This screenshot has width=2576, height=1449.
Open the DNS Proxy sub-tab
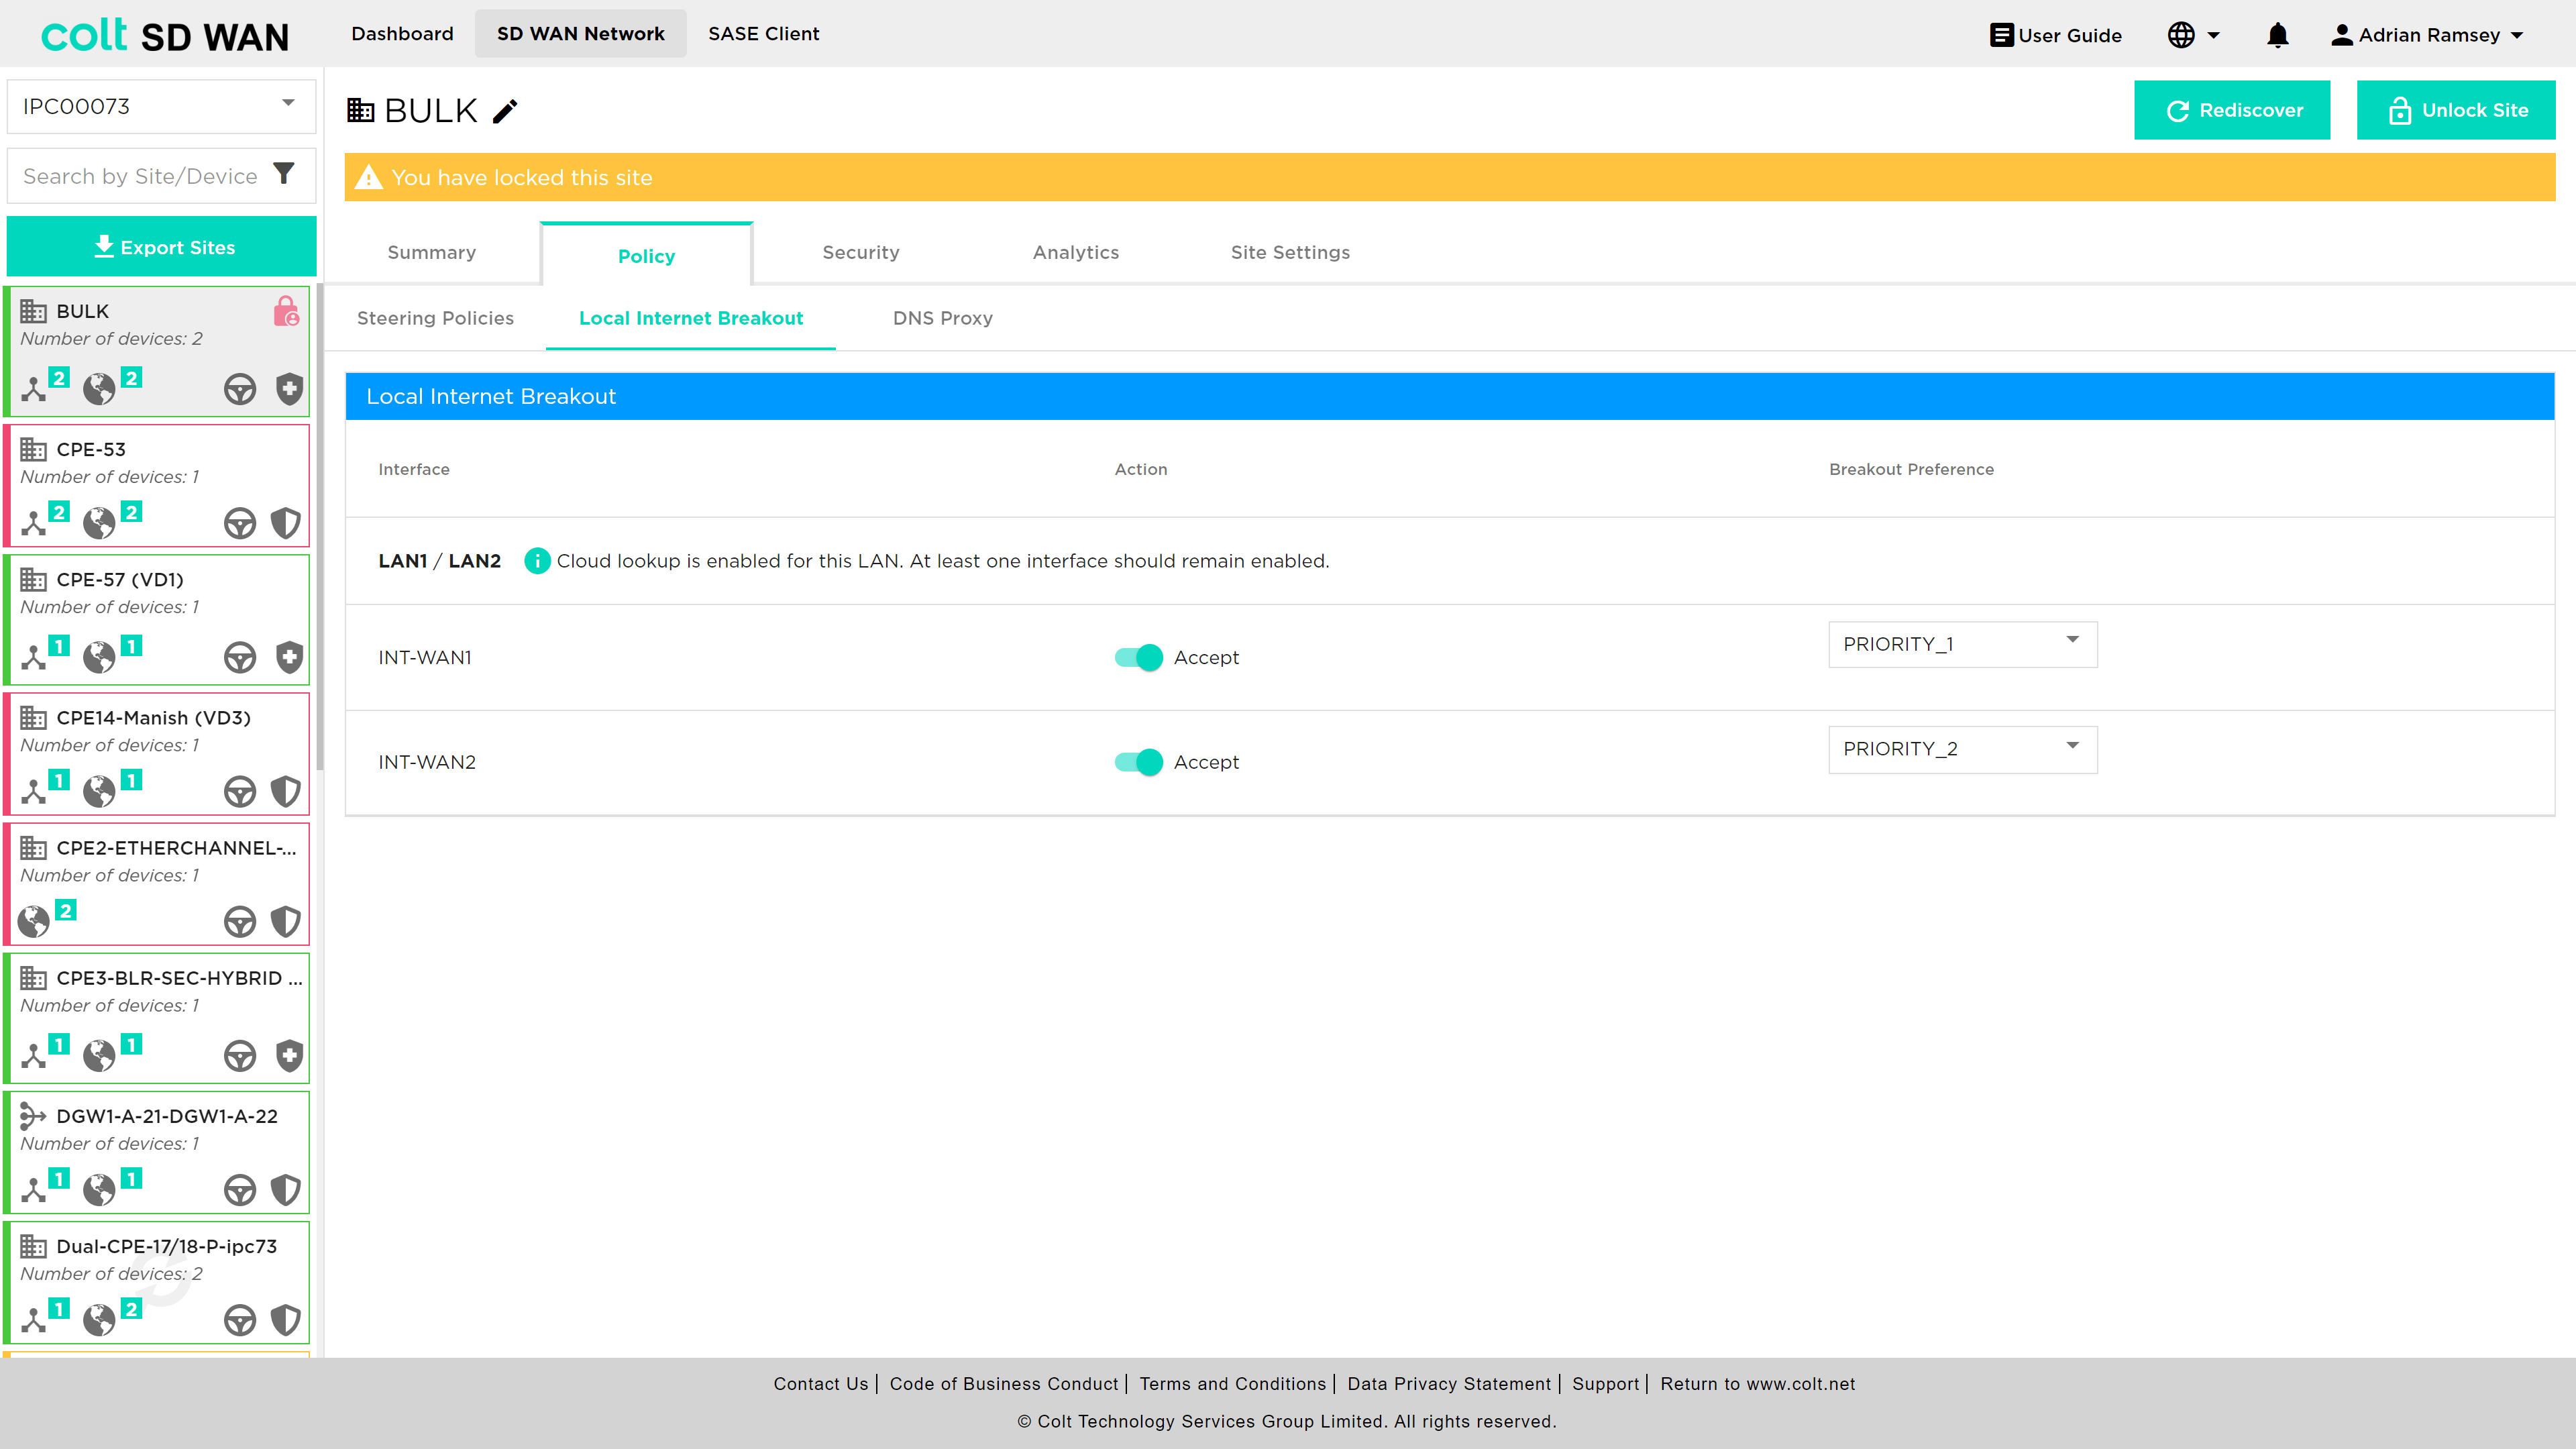pos(942,318)
